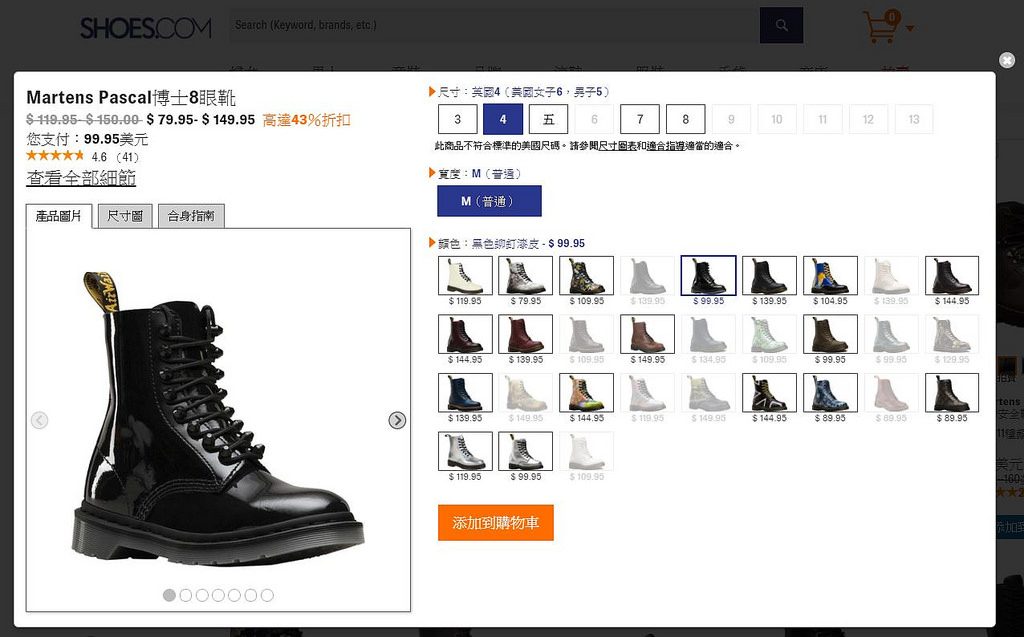Open cart dropdown arrow beside cart
1024x637 pixels.
910,28
